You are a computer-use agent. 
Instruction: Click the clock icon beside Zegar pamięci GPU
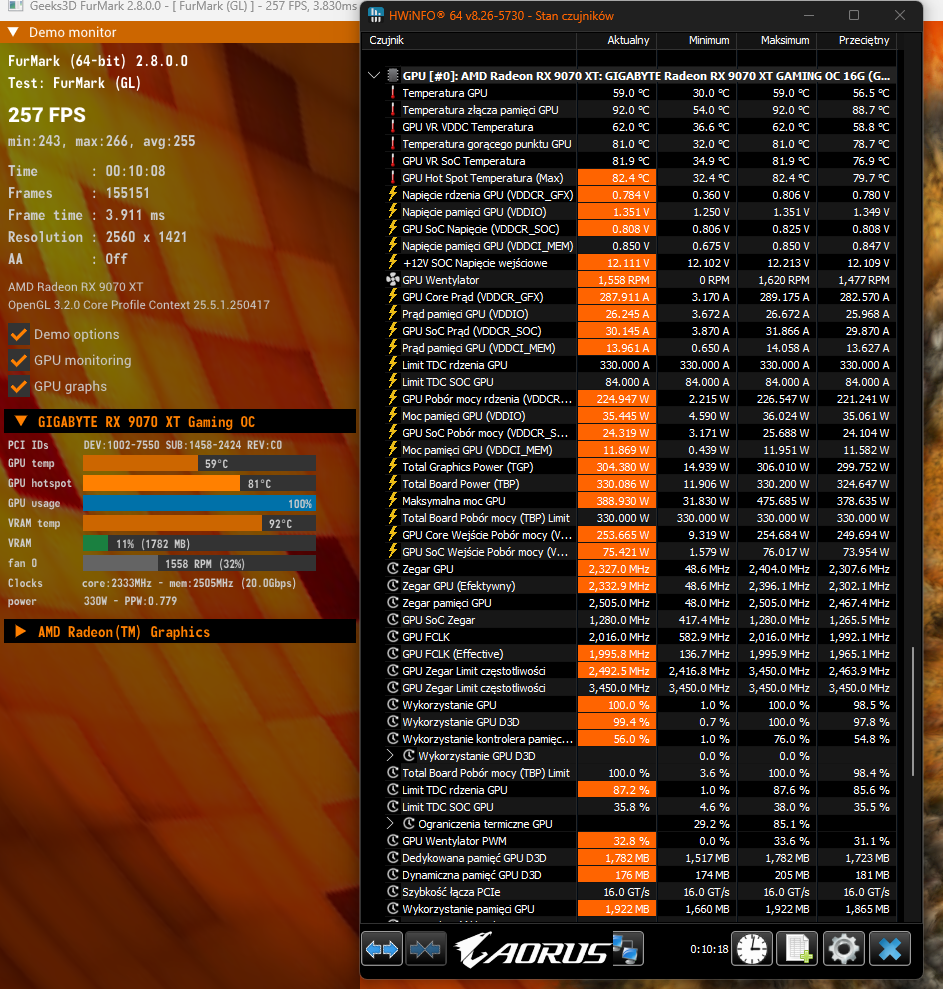(392, 603)
